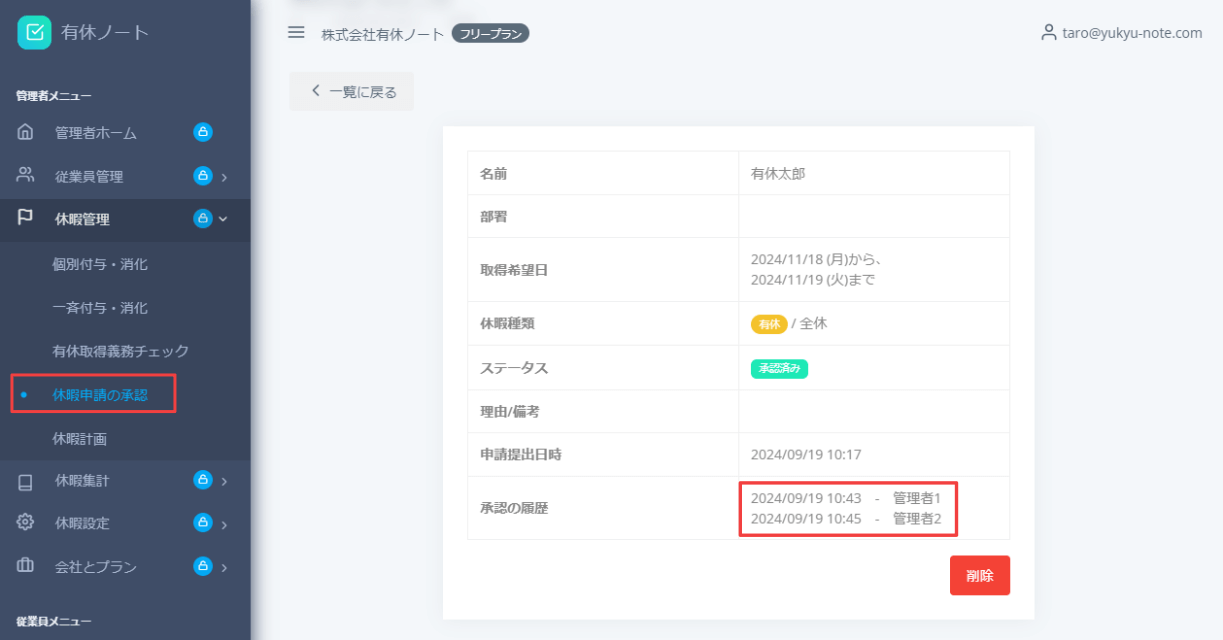Click the home icon for 管理者ホーム
This screenshot has width=1223, height=640.
tap(26, 132)
